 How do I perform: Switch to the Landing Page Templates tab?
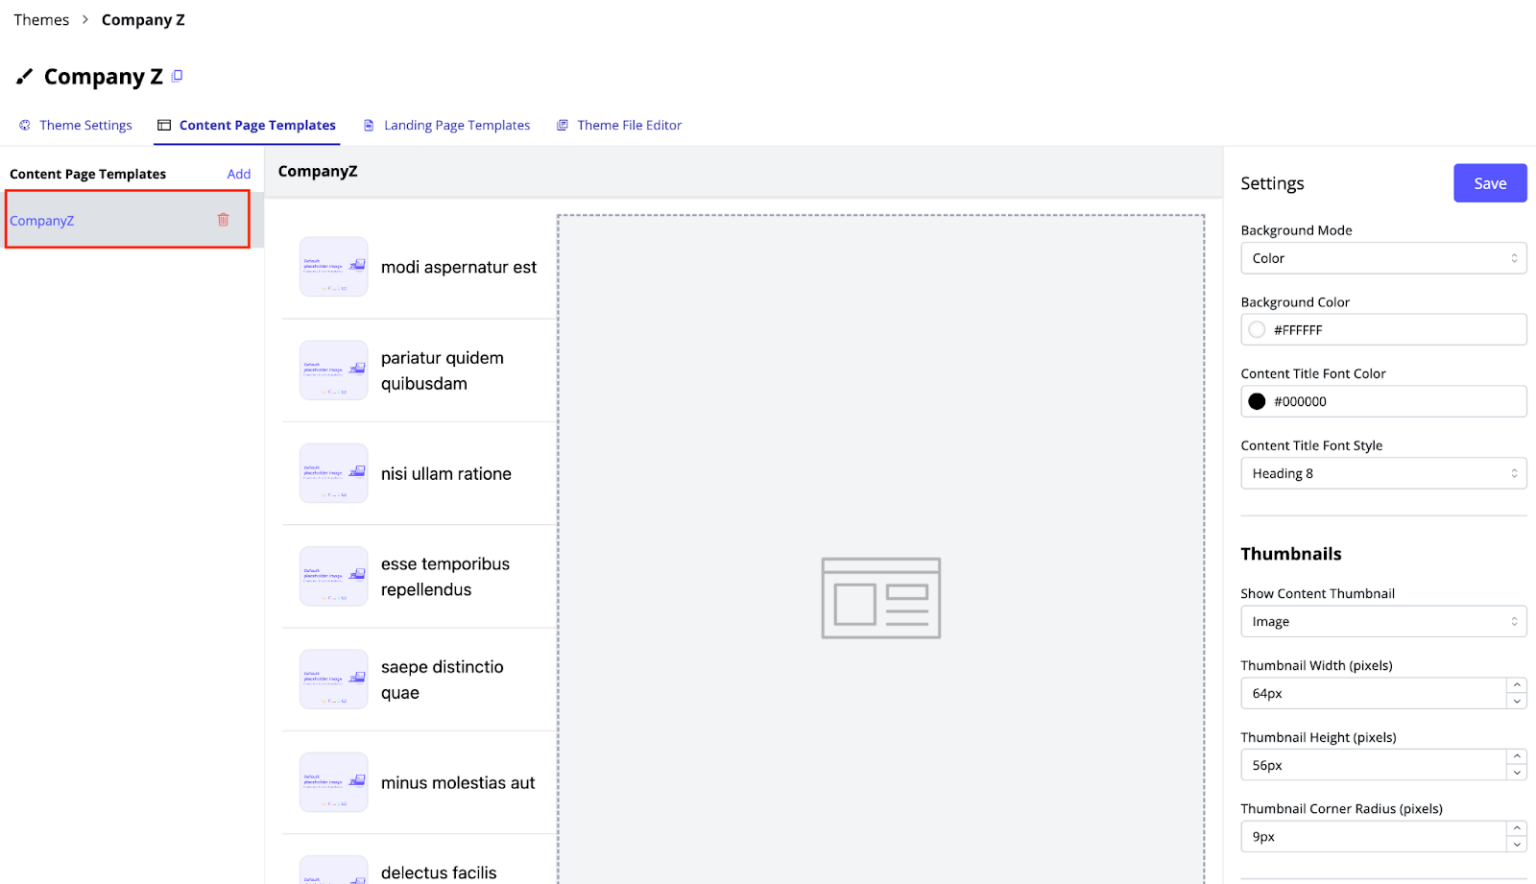pyautogui.click(x=457, y=125)
